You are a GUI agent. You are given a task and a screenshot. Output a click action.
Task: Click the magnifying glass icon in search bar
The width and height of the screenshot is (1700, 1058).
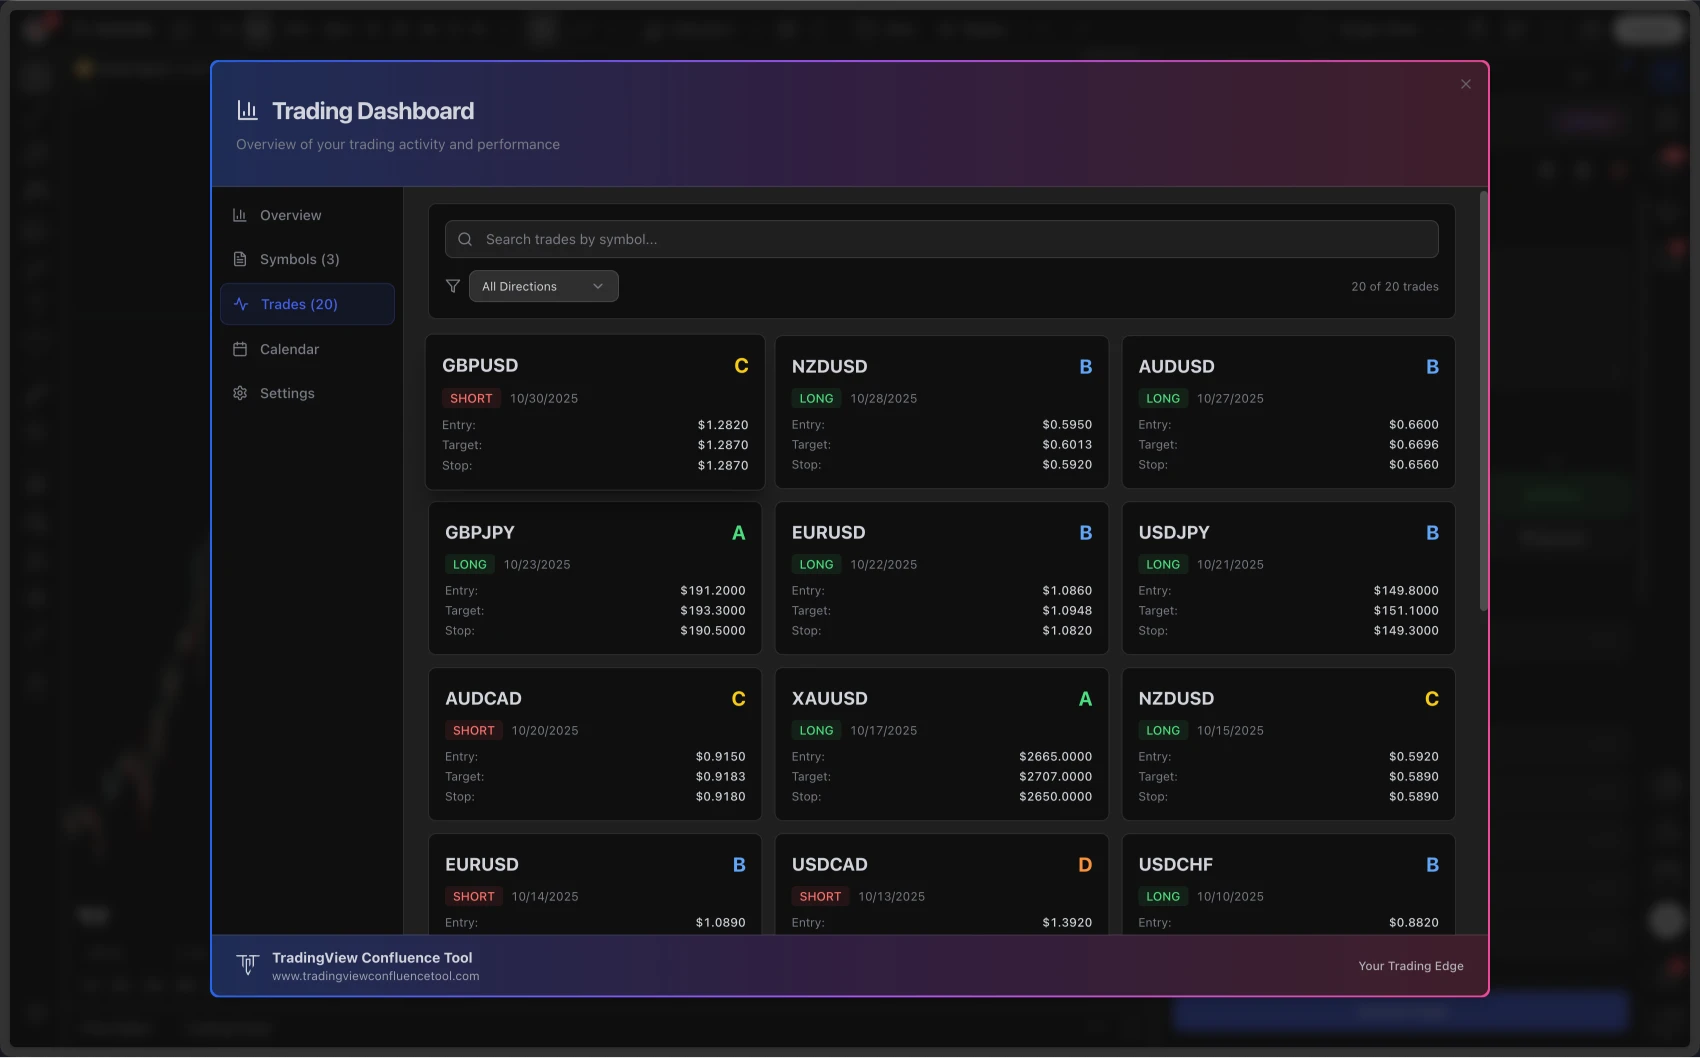(x=464, y=239)
